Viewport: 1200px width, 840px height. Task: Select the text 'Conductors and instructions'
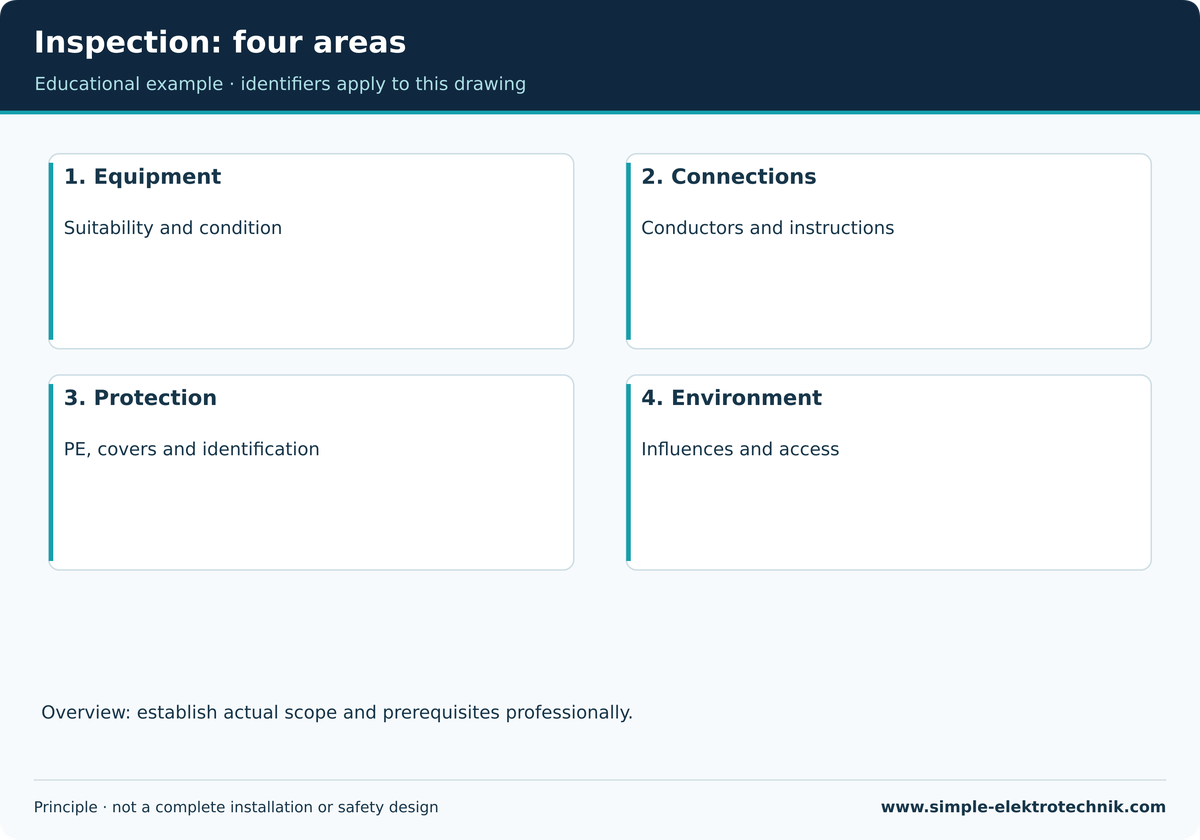point(768,228)
